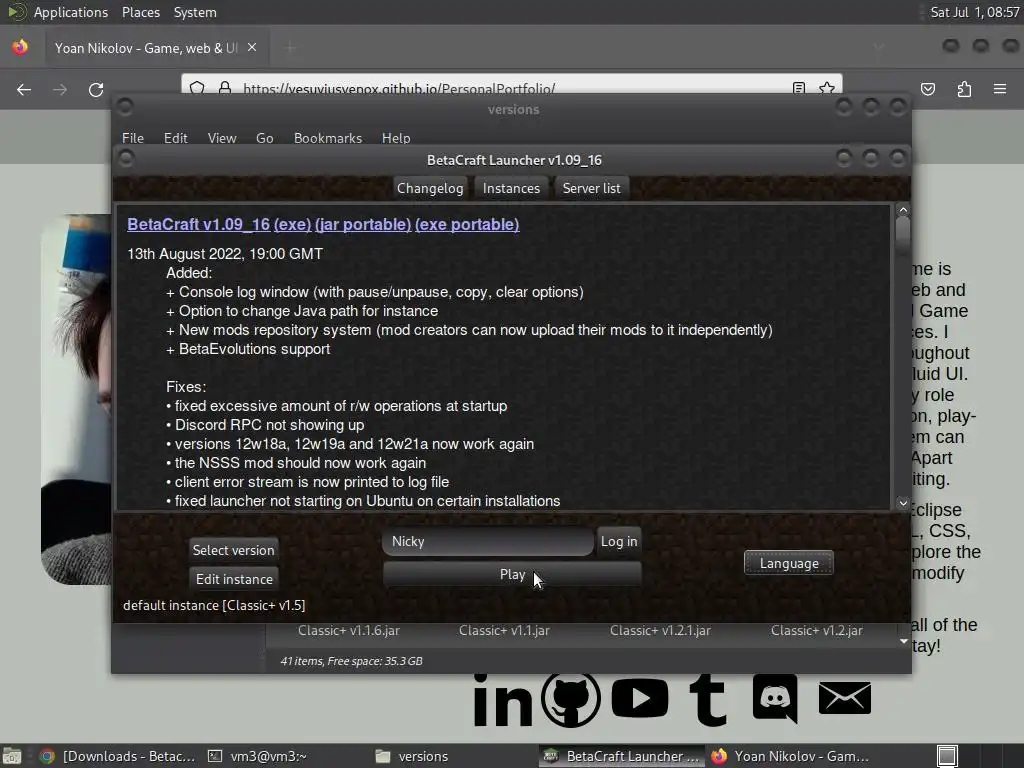This screenshot has height=768, width=1024.
Task: Open the Pocket save icon in Firefox
Action: (x=928, y=89)
